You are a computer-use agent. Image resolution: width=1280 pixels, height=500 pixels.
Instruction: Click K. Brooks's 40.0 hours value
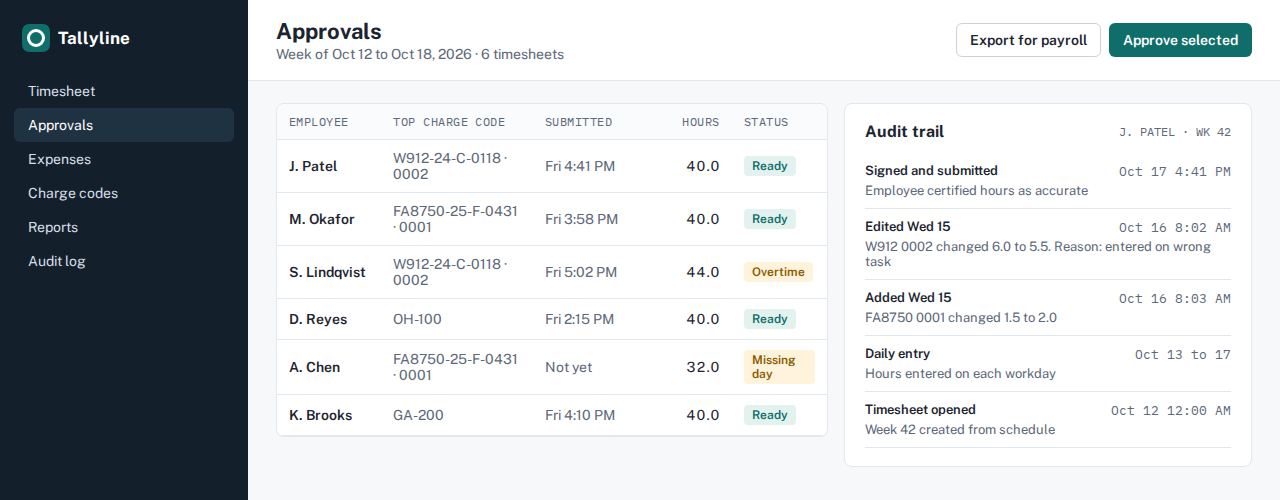pos(702,415)
